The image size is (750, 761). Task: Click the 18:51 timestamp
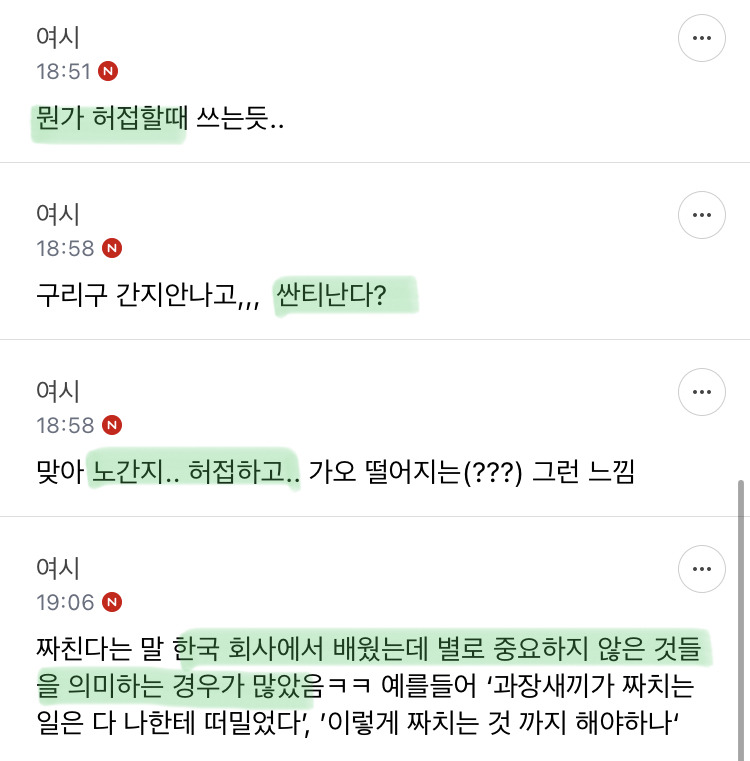64,71
